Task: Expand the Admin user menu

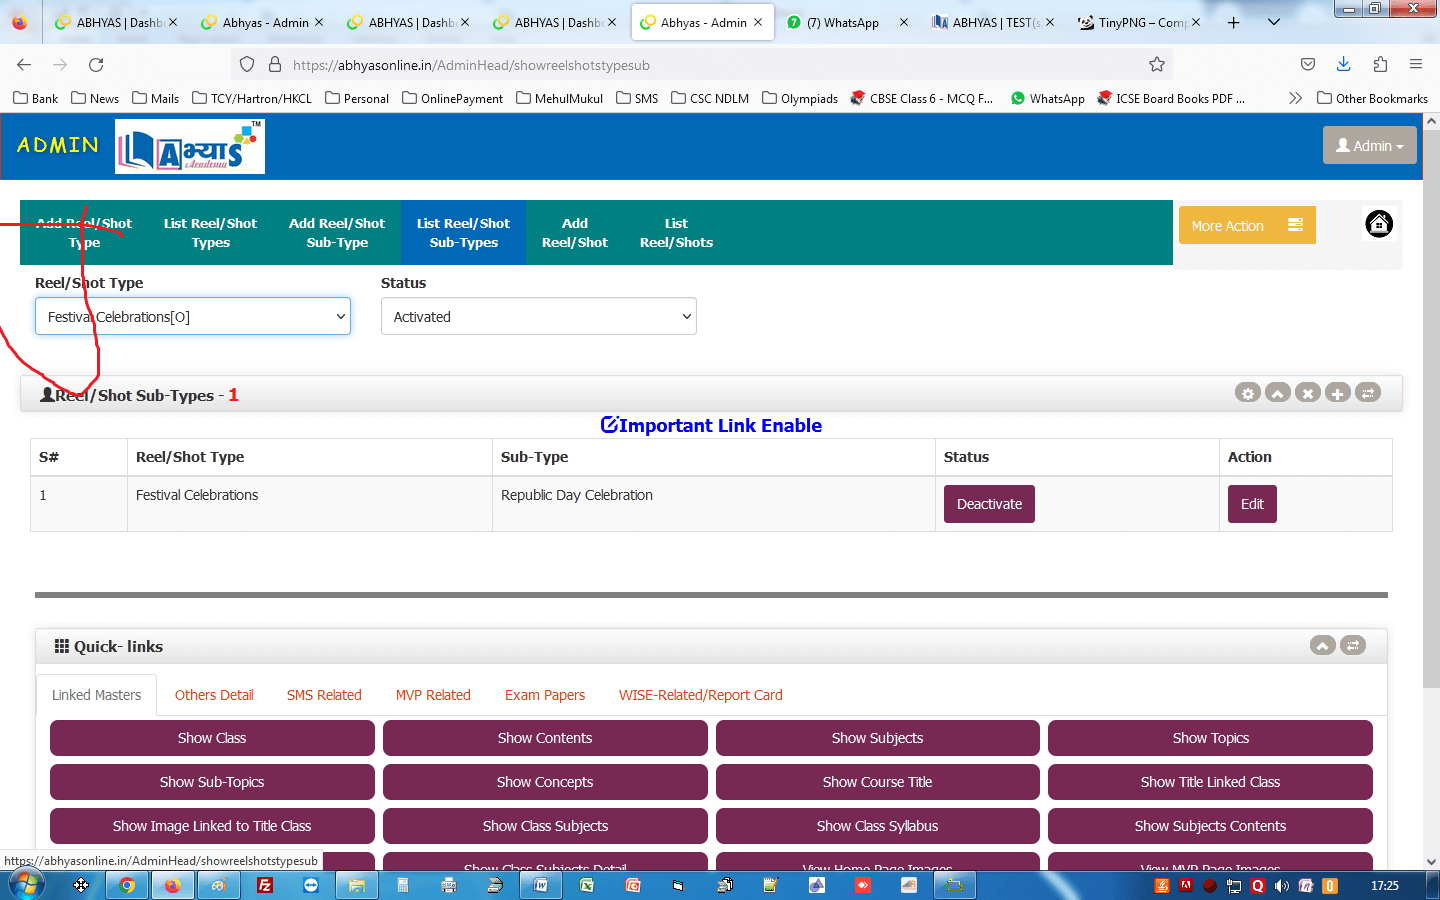Action: pos(1369,146)
